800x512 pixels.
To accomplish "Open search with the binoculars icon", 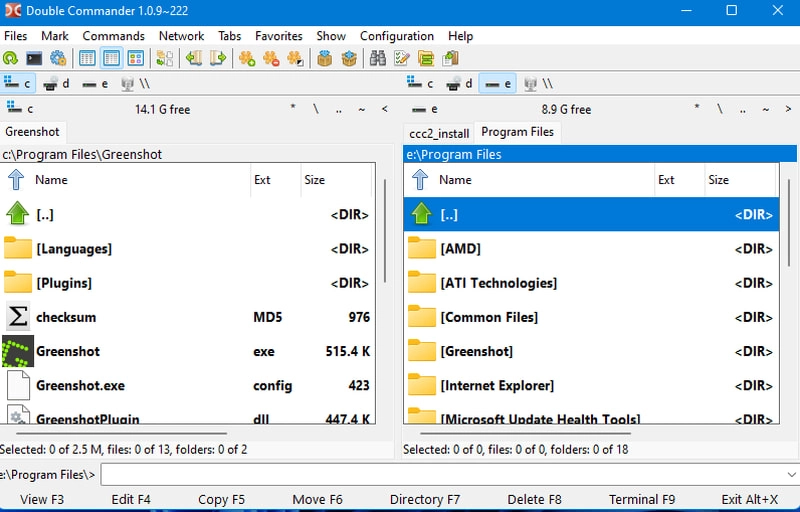I will pyautogui.click(x=378, y=59).
